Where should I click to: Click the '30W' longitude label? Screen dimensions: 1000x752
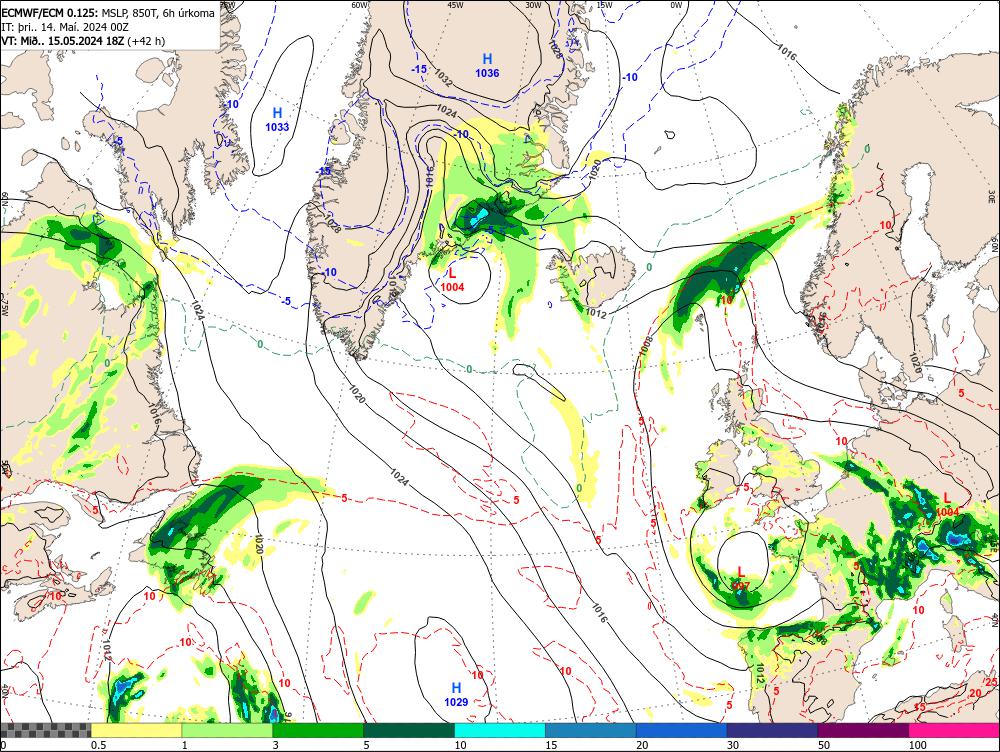coord(533,4)
